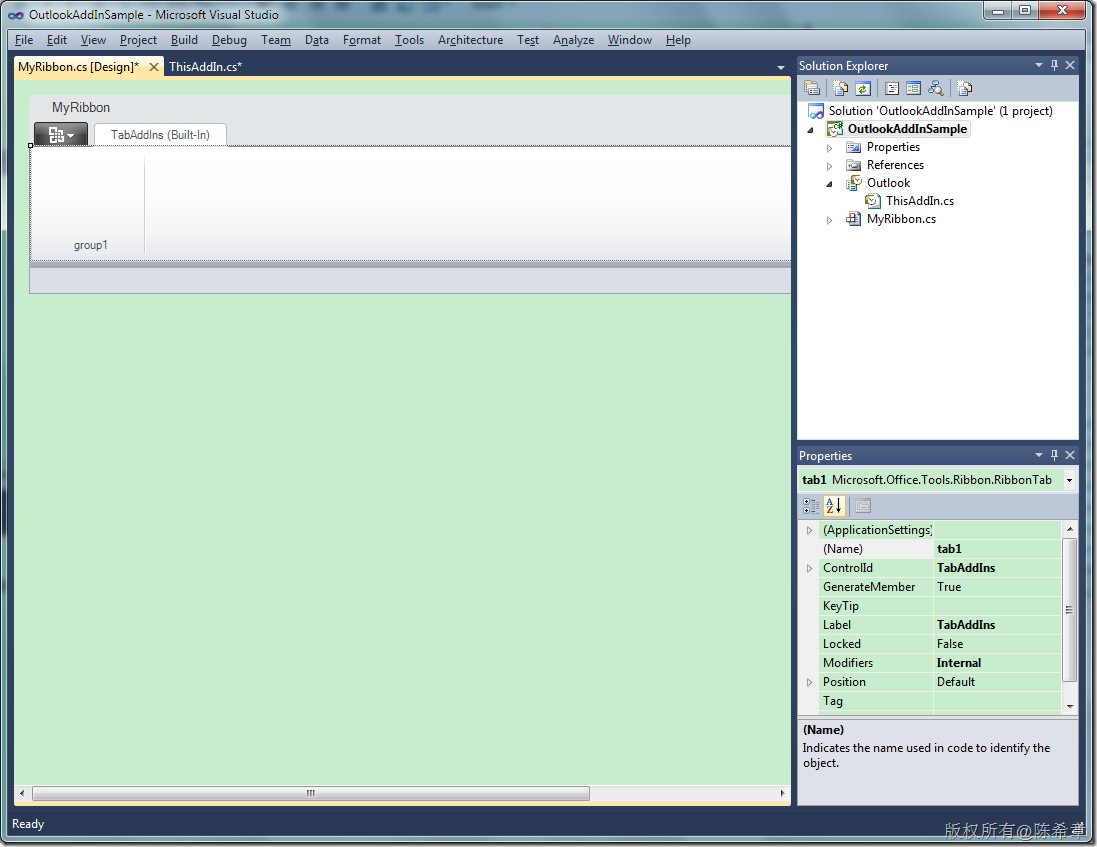This screenshot has height=847, width=1097.
Task: Expand the MyRibbon.cs node
Action: (x=830, y=220)
